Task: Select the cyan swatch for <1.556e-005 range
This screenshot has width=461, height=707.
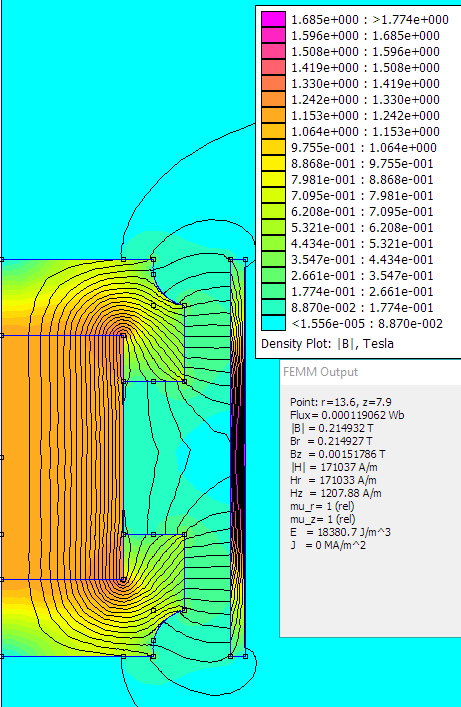Action: pos(273,323)
